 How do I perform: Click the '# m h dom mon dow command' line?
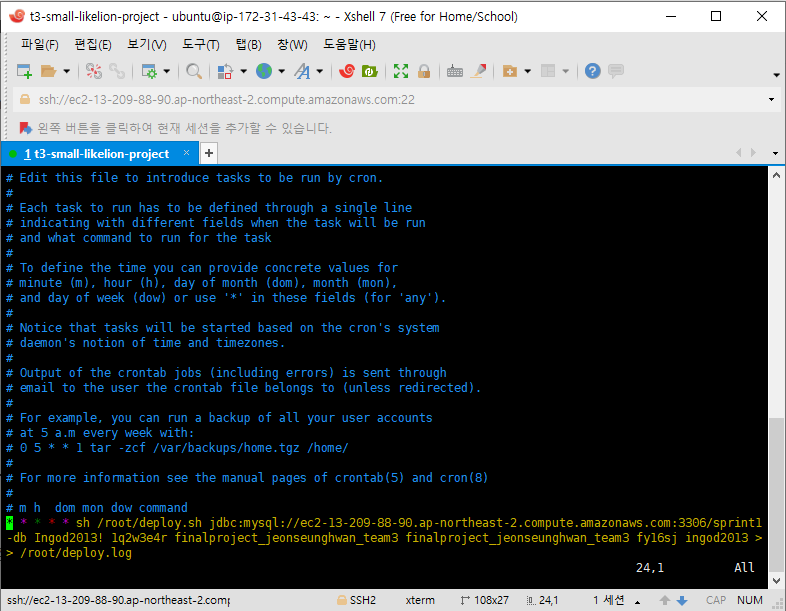click(97, 508)
